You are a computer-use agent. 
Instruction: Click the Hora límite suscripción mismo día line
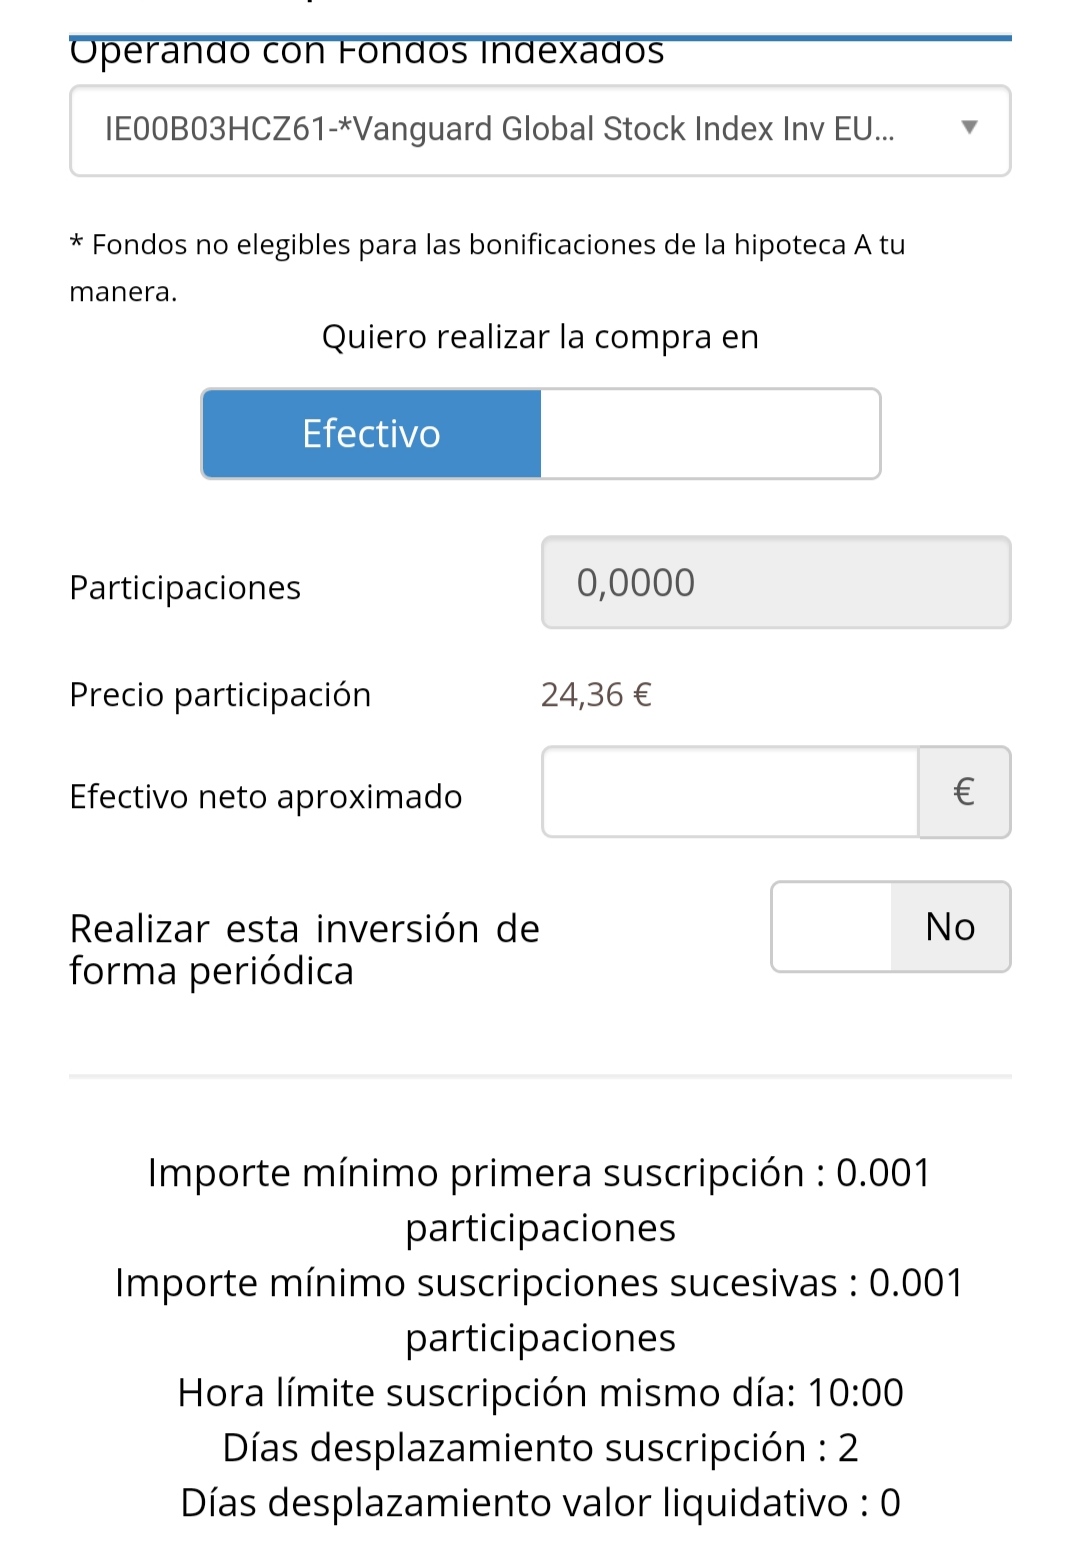[540, 1392]
